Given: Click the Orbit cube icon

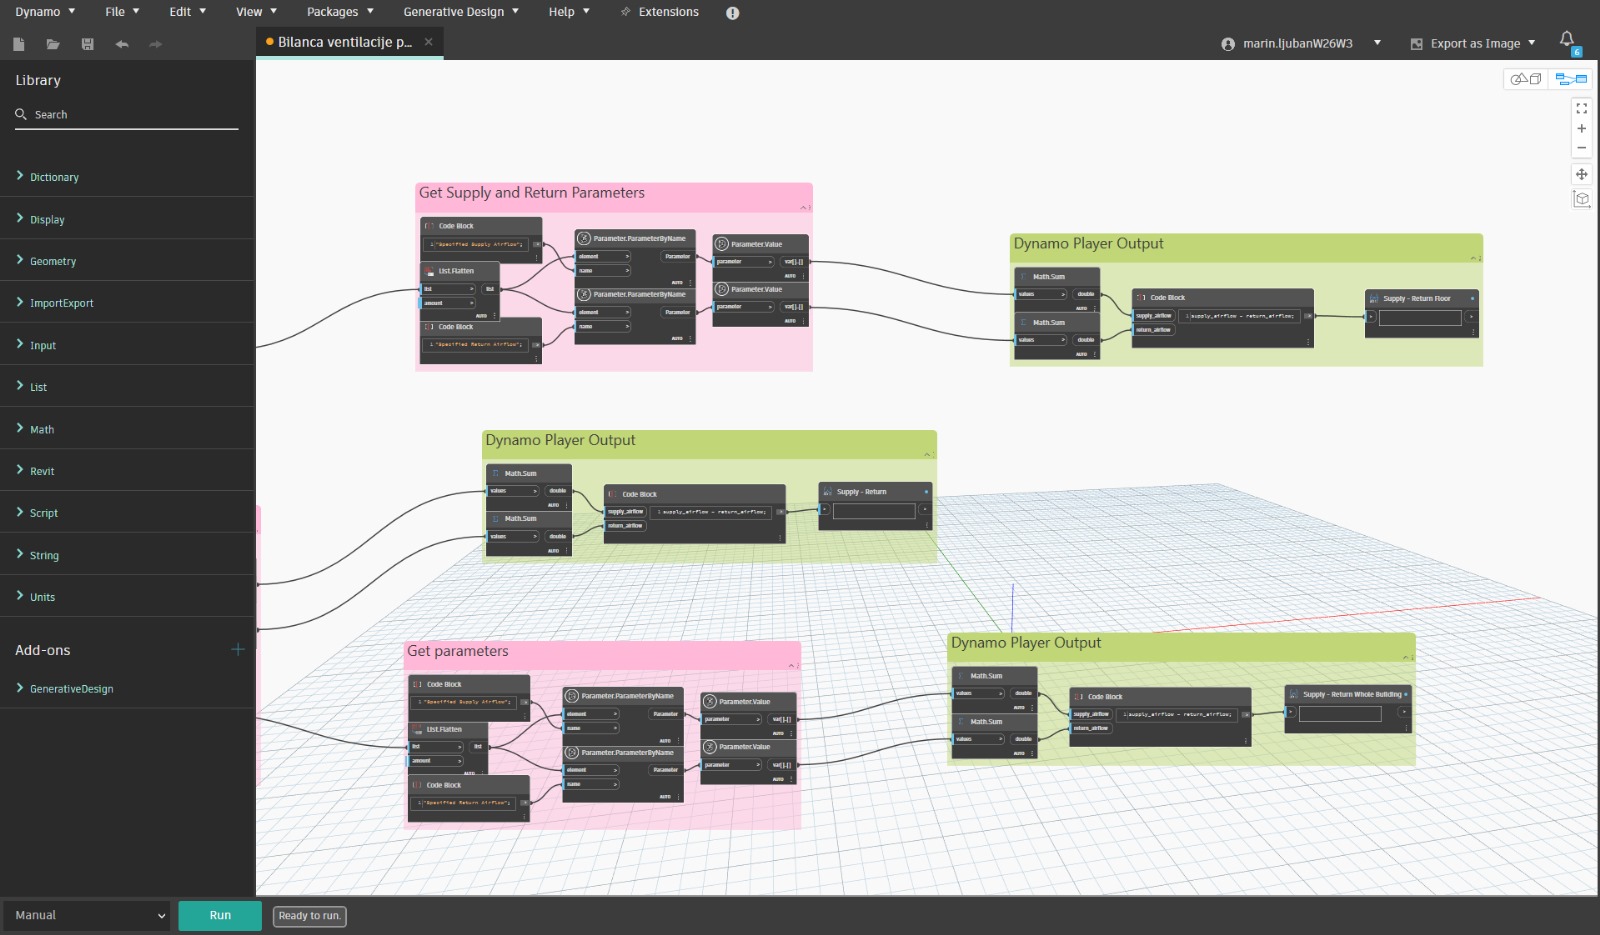Looking at the screenshot, I should pyautogui.click(x=1582, y=199).
